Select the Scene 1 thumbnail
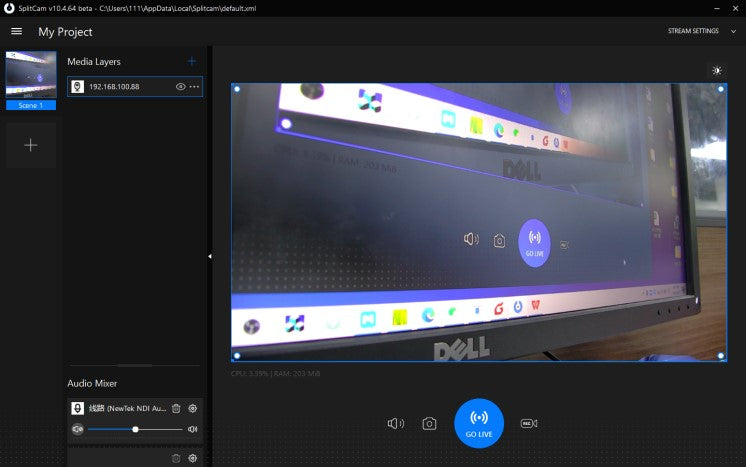This screenshot has height=467, width=746. pos(31,75)
